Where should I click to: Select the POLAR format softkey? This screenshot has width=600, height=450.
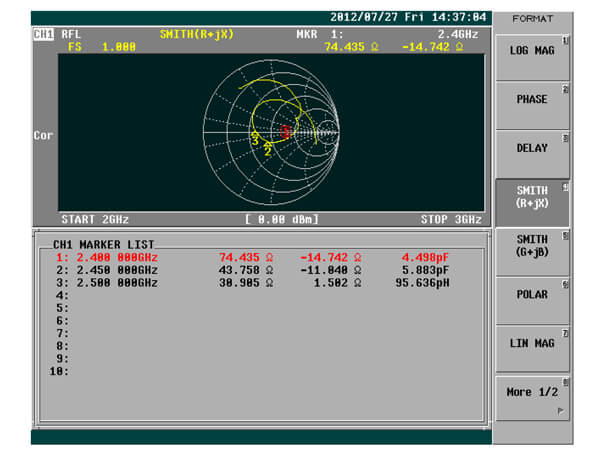(x=532, y=301)
